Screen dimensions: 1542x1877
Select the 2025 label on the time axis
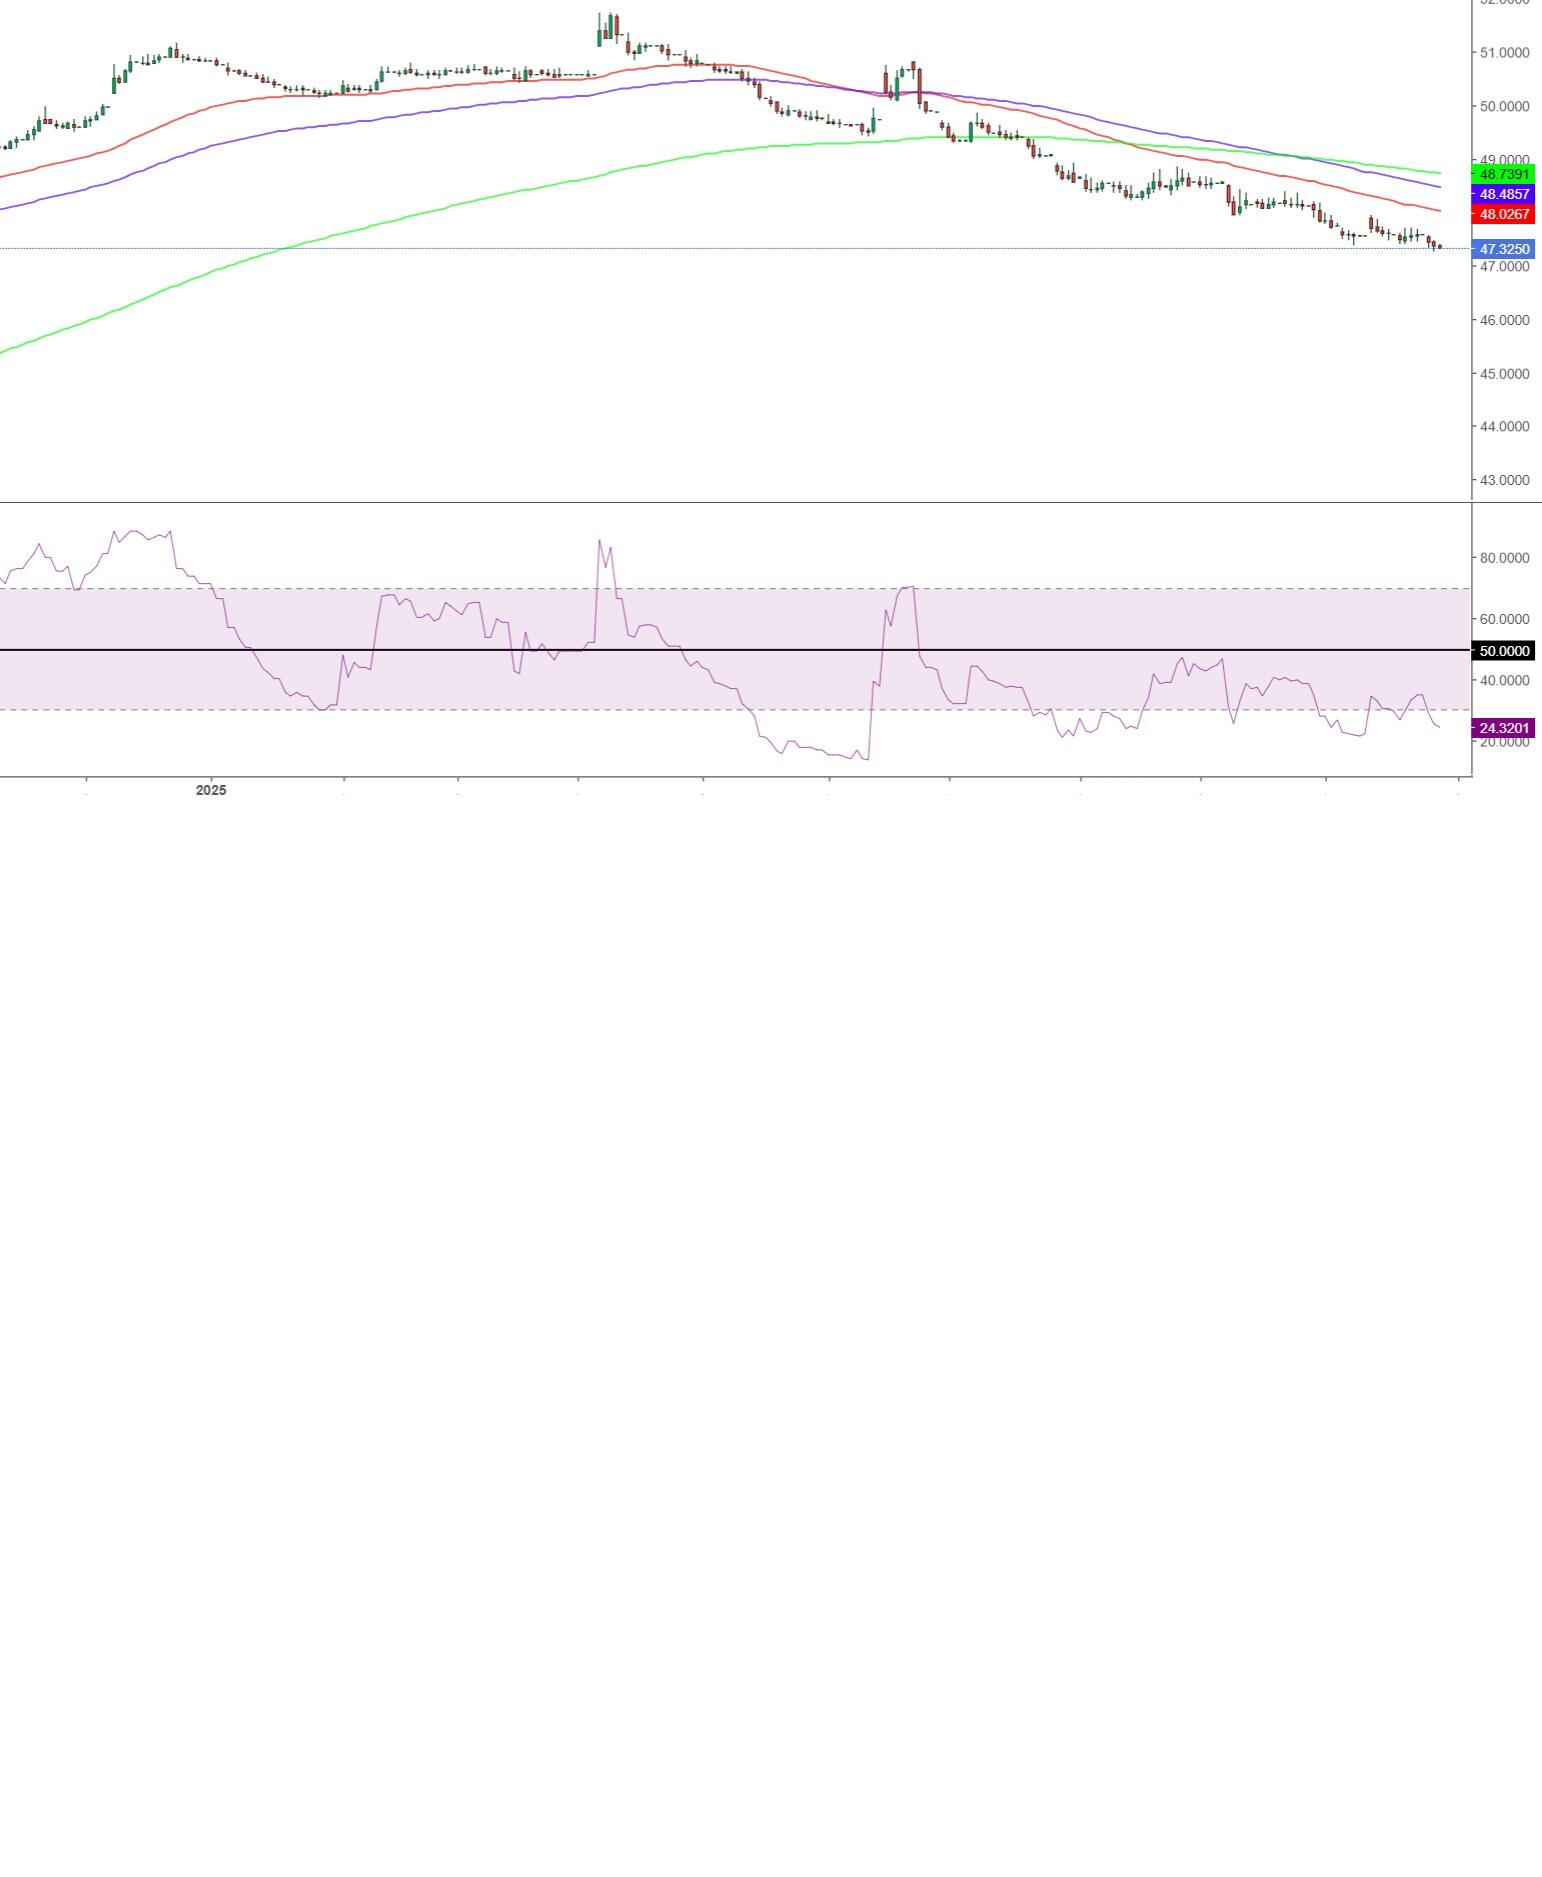click(211, 790)
